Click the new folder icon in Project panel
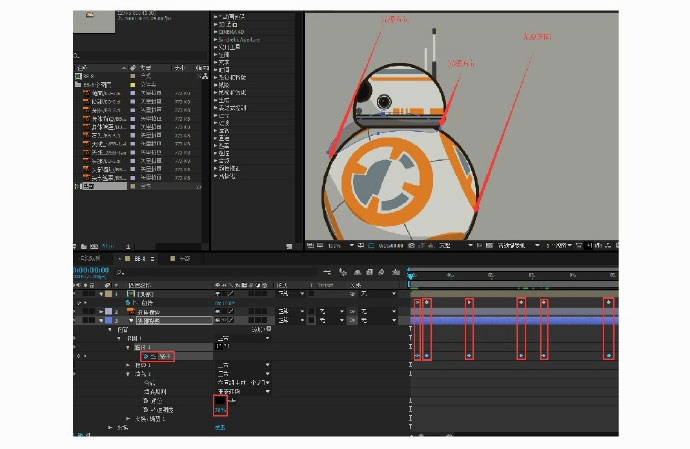 84,246
